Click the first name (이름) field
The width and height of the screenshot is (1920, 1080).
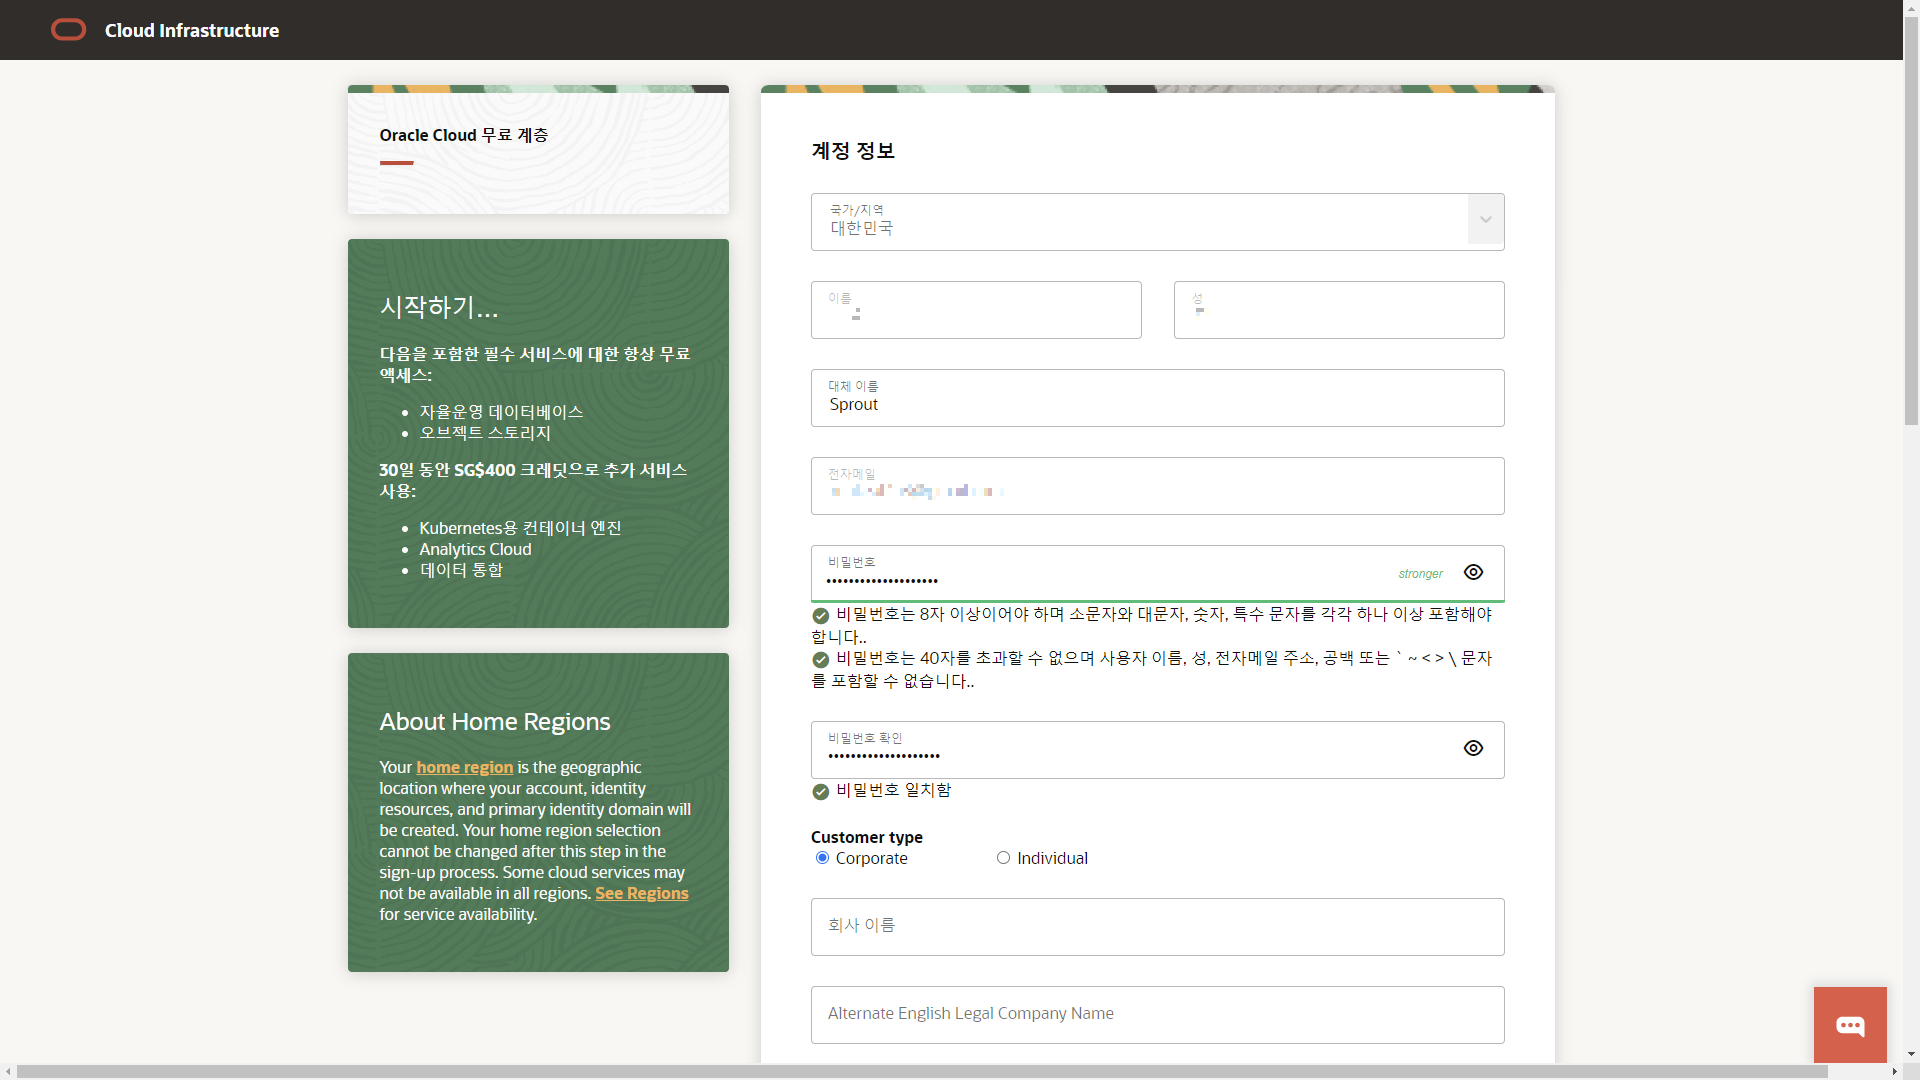975,310
